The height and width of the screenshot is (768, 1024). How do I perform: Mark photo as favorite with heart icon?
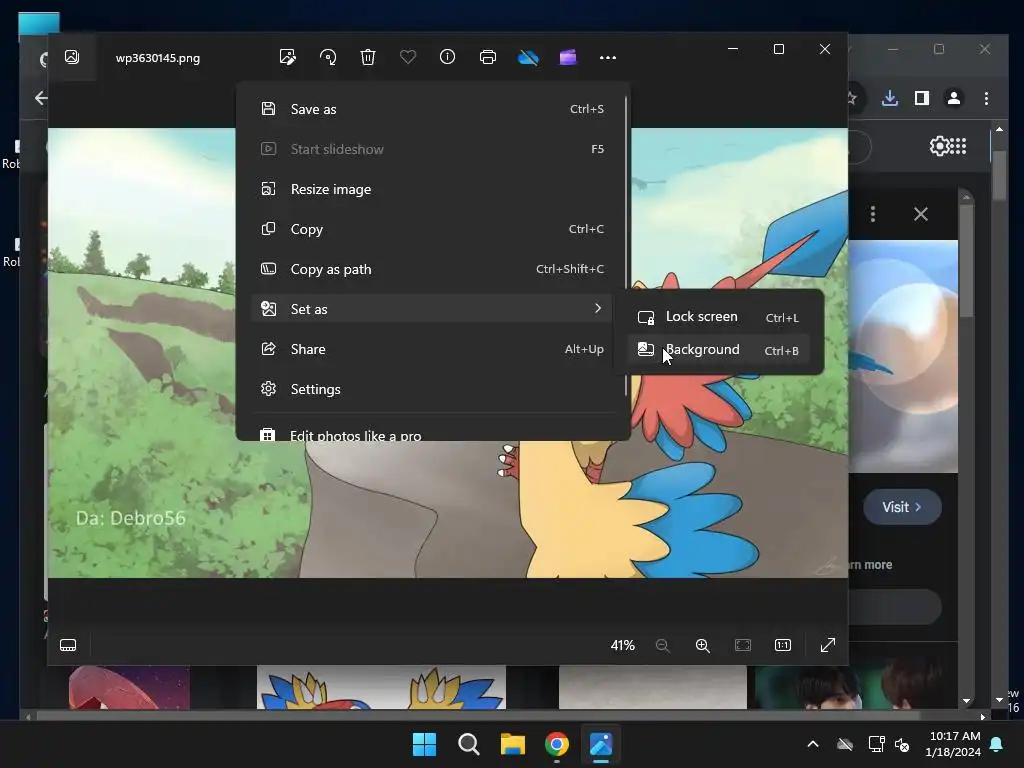pos(408,57)
